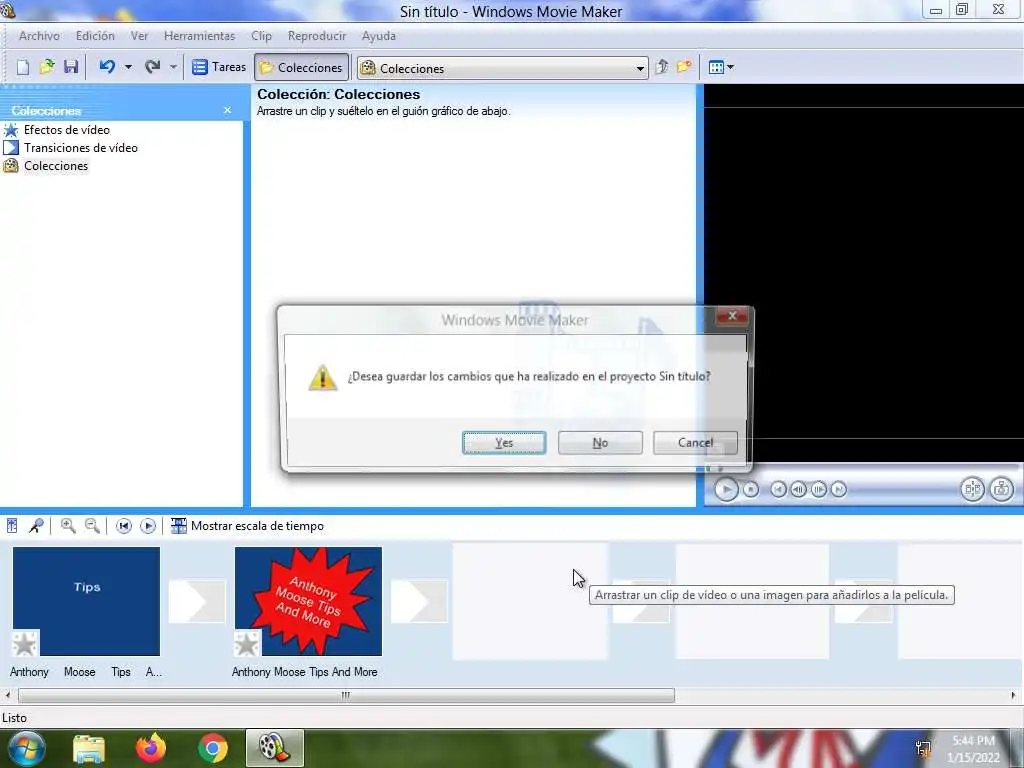Click the Back (rewind) preview button
This screenshot has height=768, width=1024.
tap(778, 489)
